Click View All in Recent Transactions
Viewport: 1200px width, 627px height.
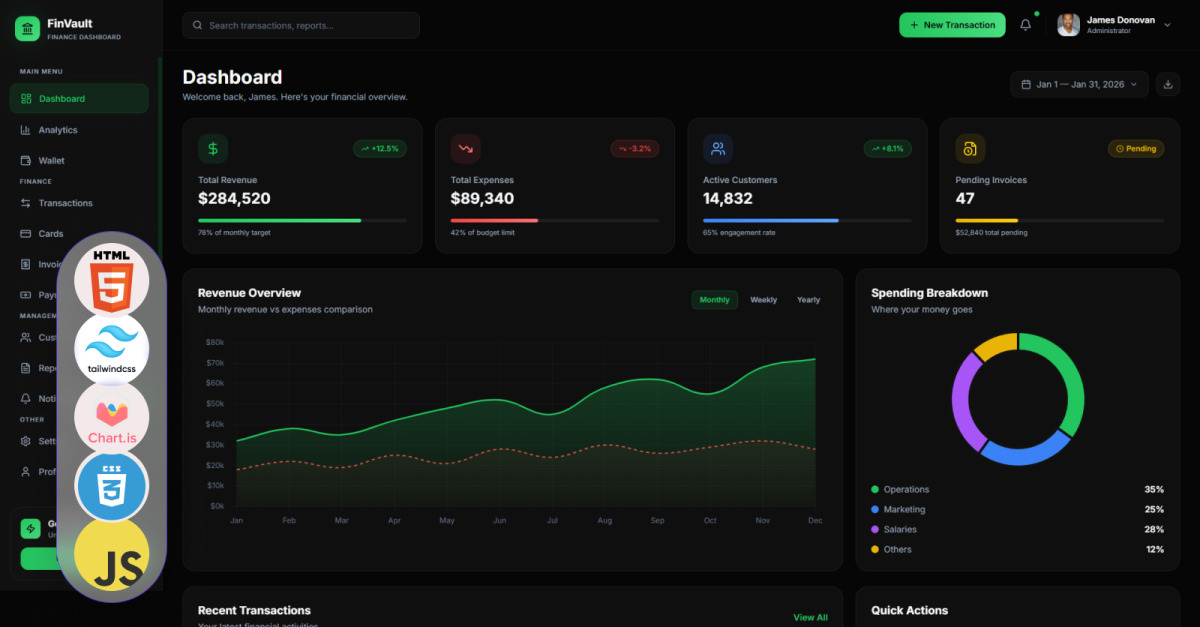coord(810,618)
